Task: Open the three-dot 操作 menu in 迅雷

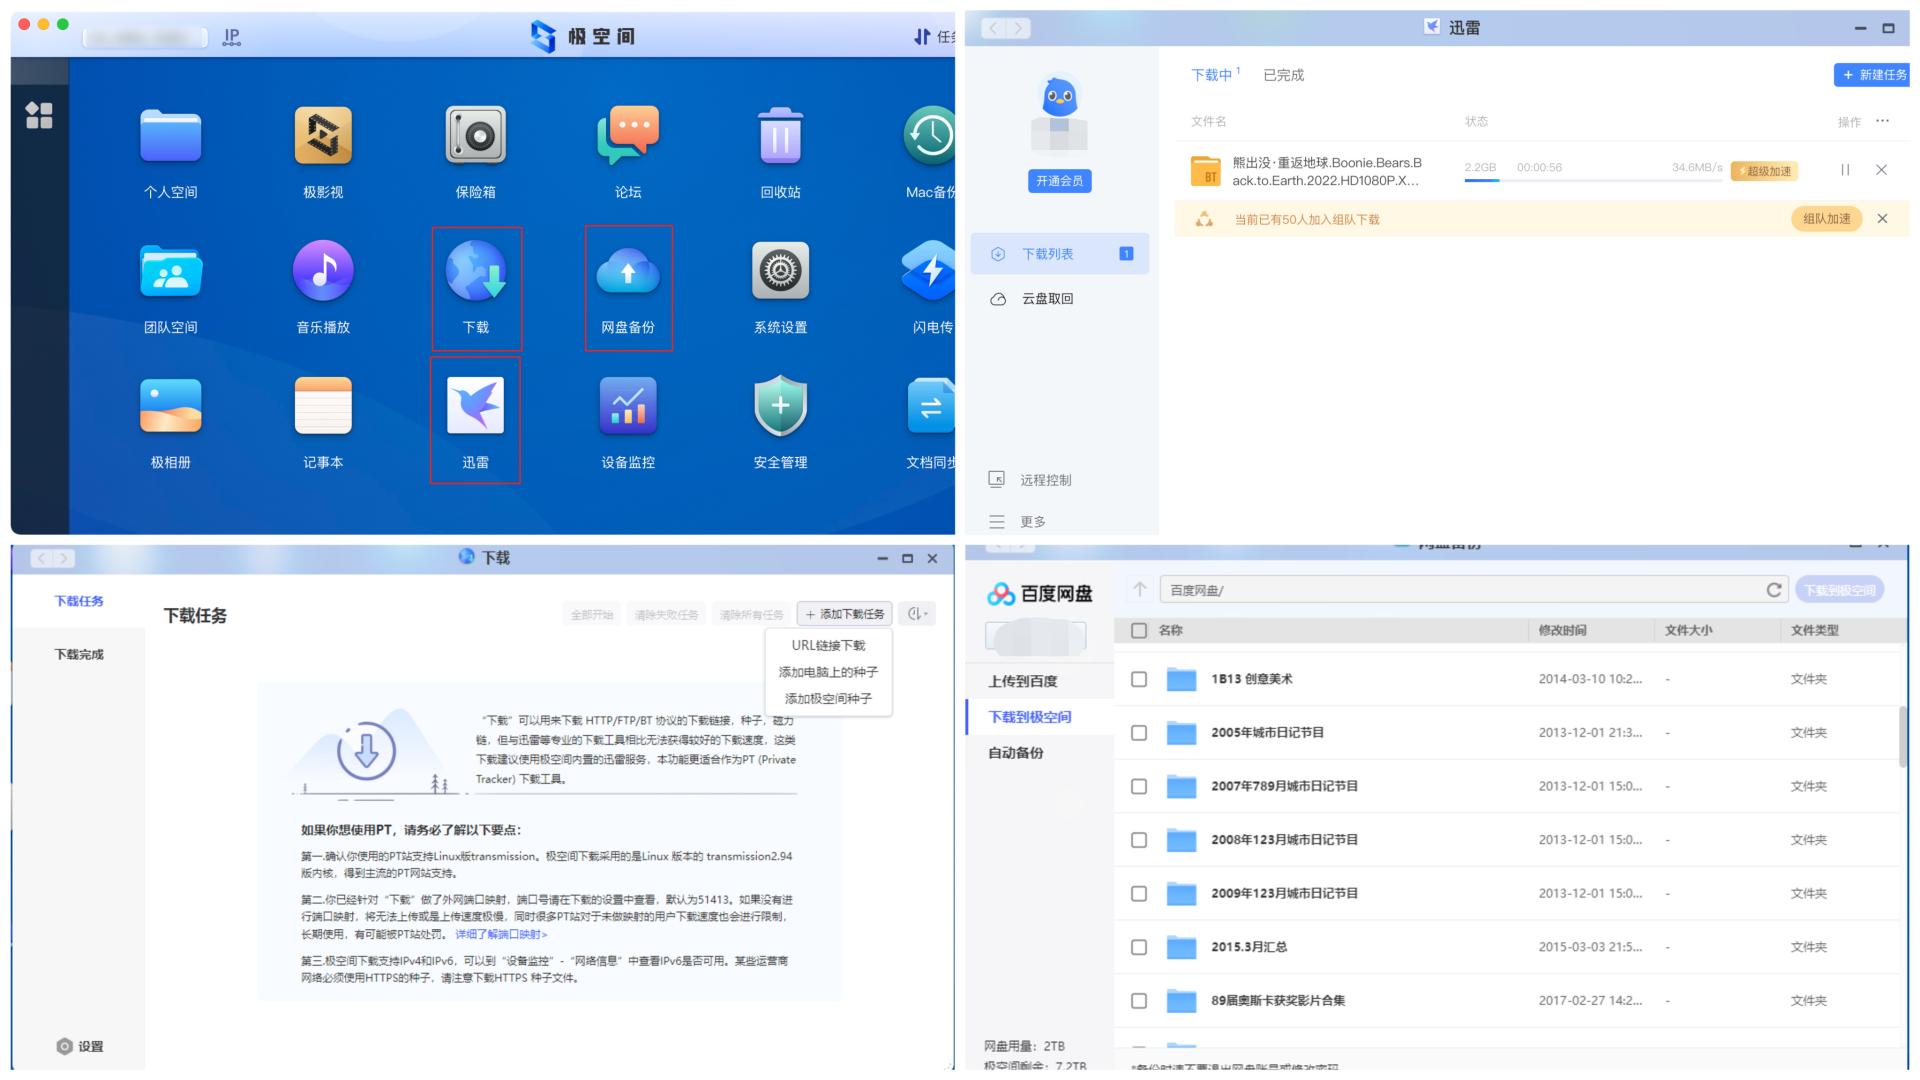Action: coord(1883,121)
